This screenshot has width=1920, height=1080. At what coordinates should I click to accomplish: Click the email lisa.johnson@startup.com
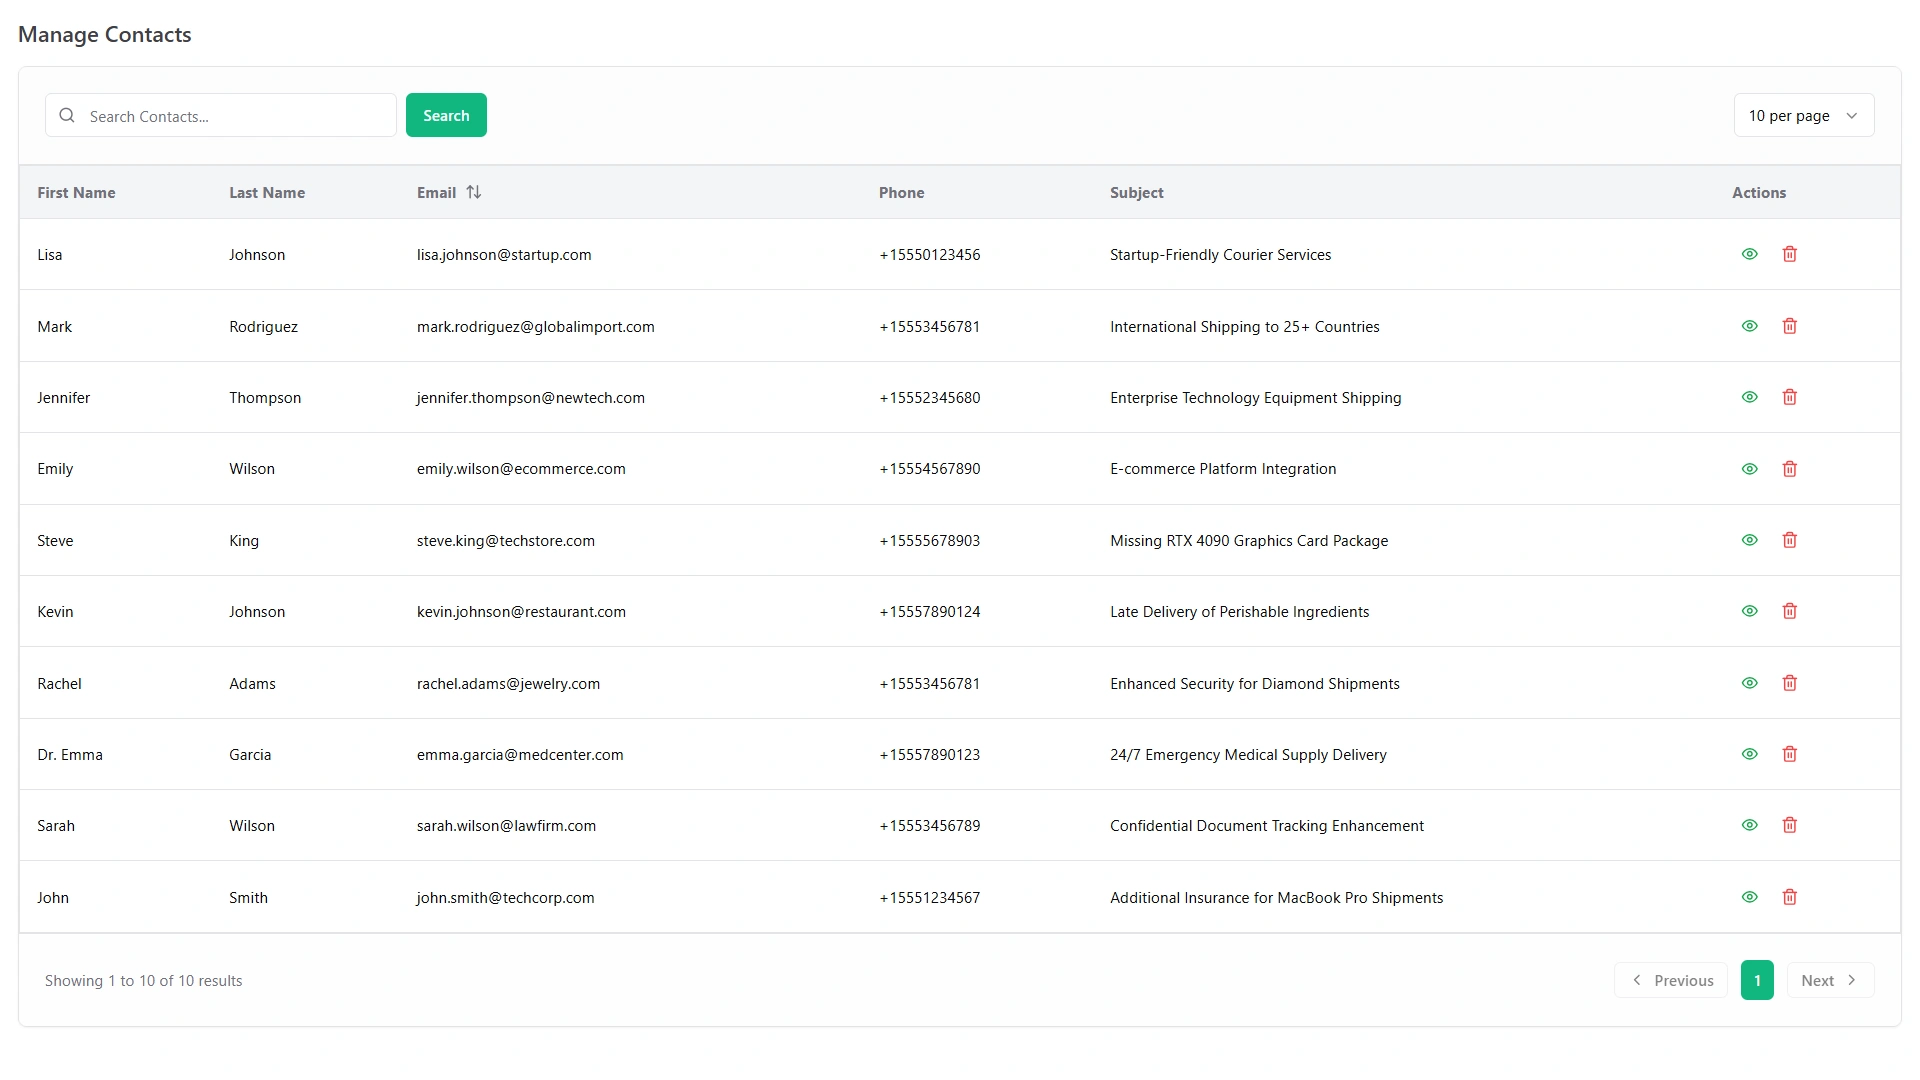(504, 255)
